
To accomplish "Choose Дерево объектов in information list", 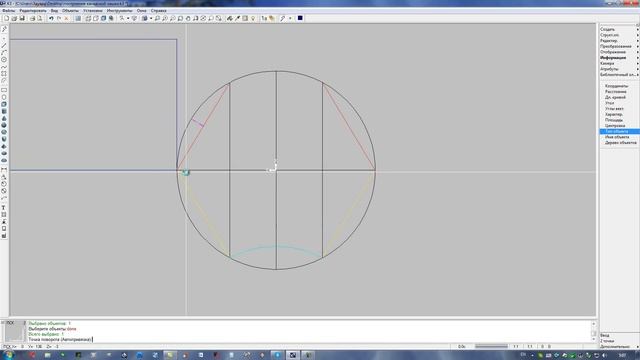I will coord(620,143).
